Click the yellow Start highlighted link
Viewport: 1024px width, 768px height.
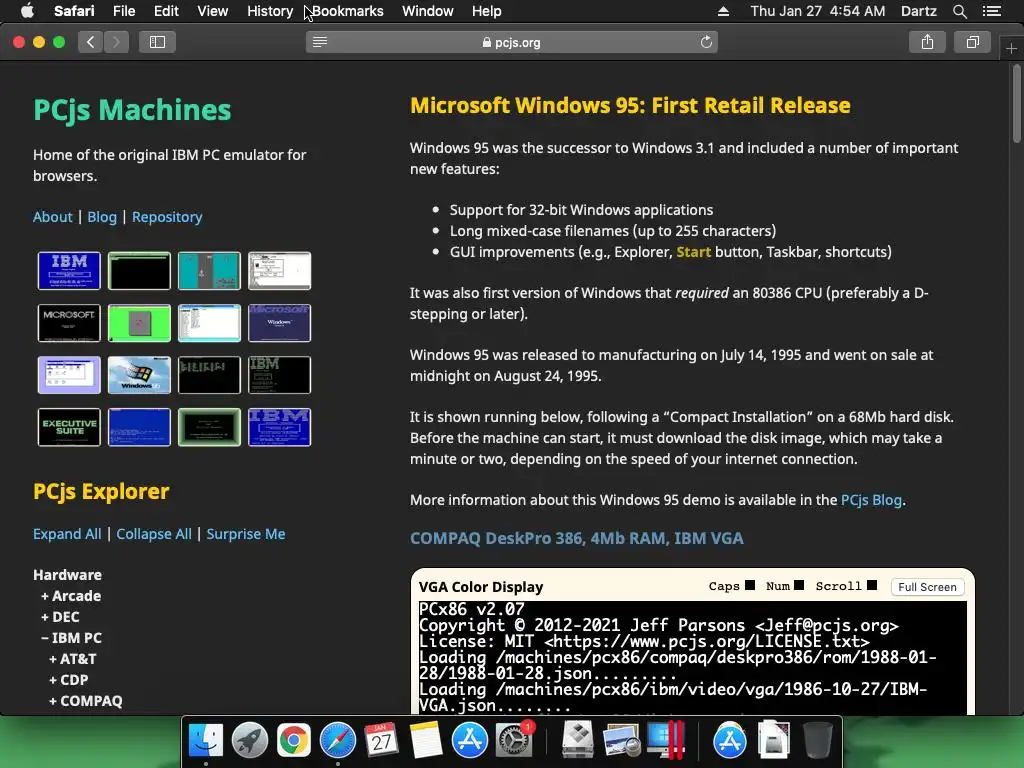694,251
